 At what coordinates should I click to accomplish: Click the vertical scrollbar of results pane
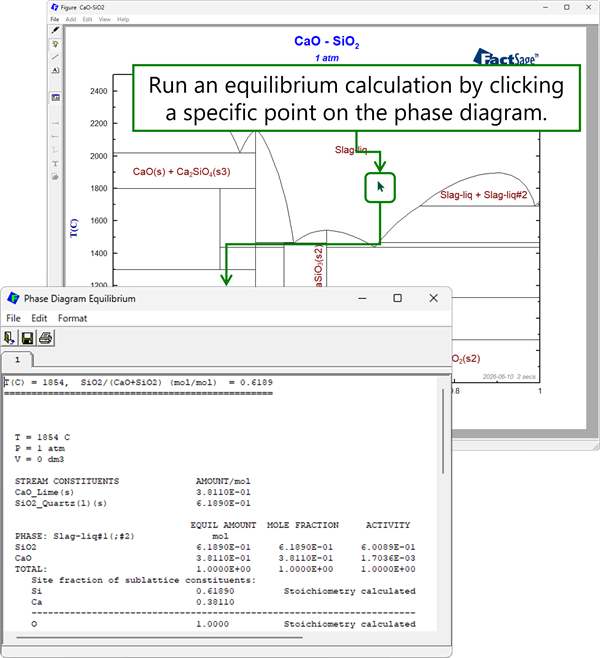443,431
